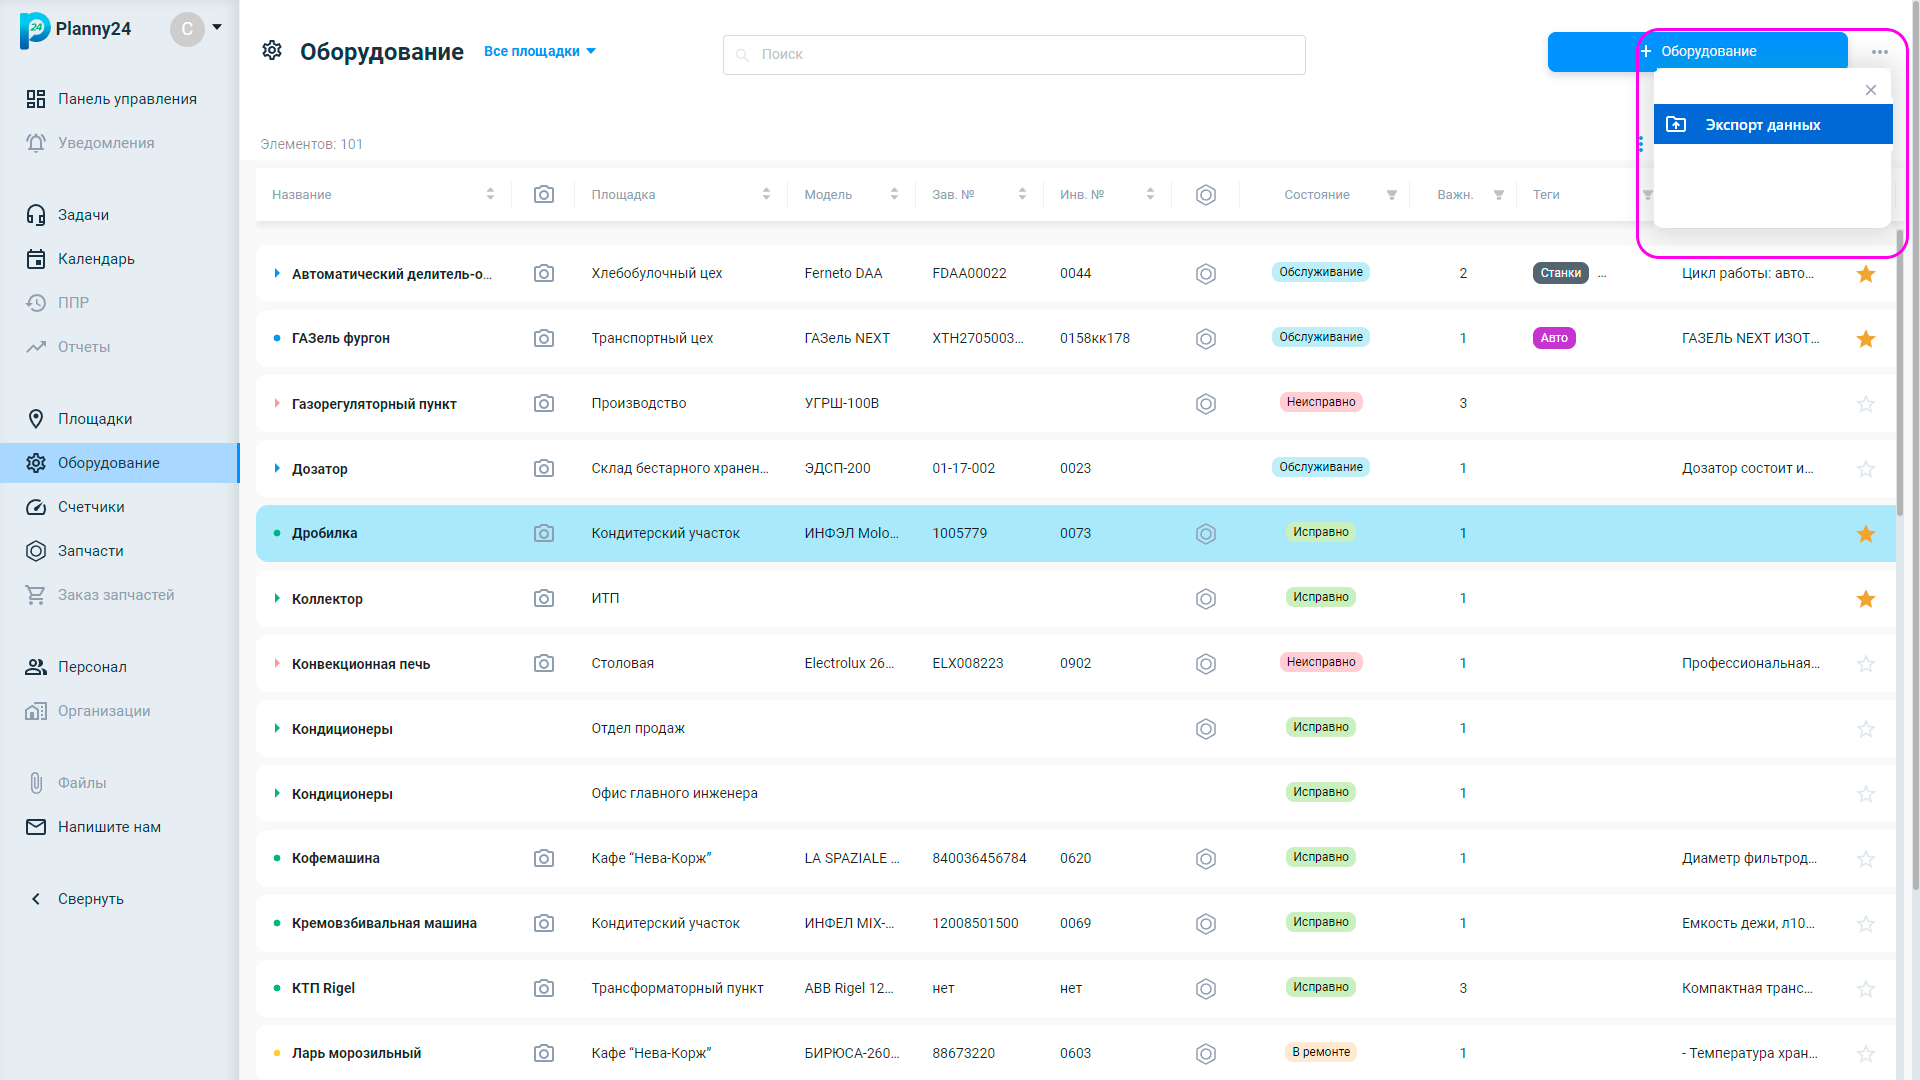The width and height of the screenshot is (1920, 1080).
Task: Click the Заказ запчастей cart icon
Action: point(36,595)
